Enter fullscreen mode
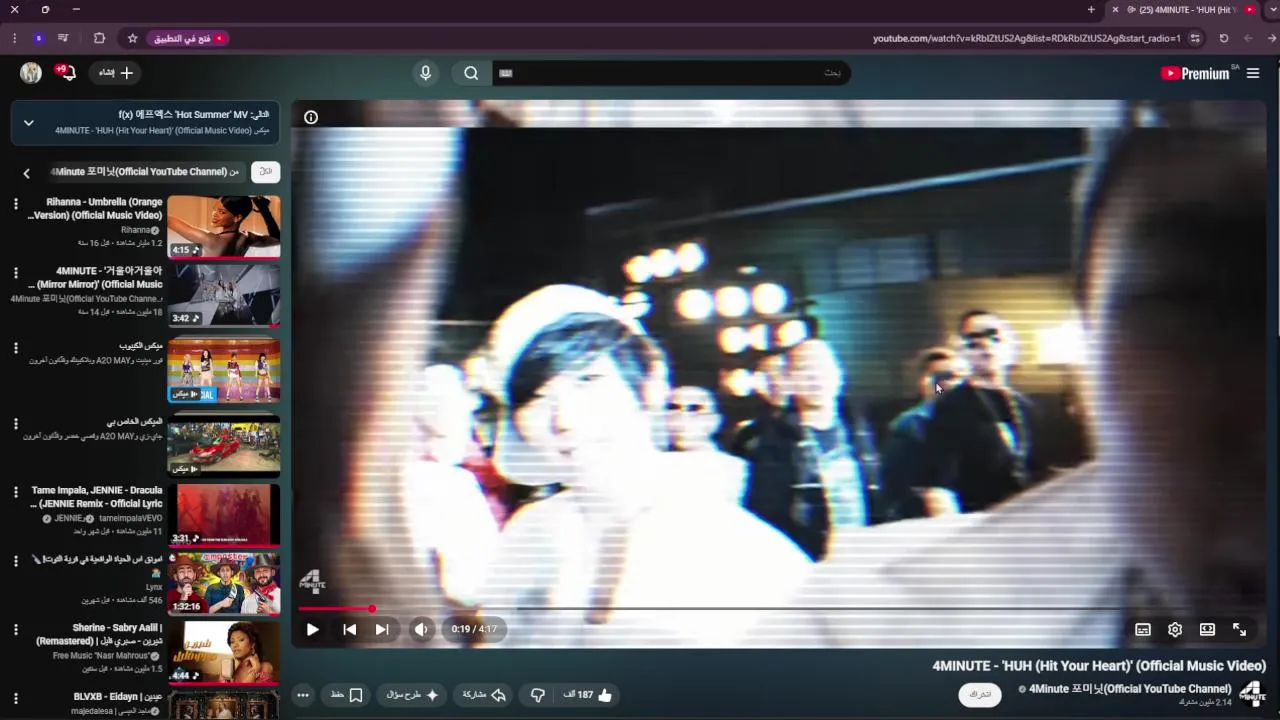 1239,629
